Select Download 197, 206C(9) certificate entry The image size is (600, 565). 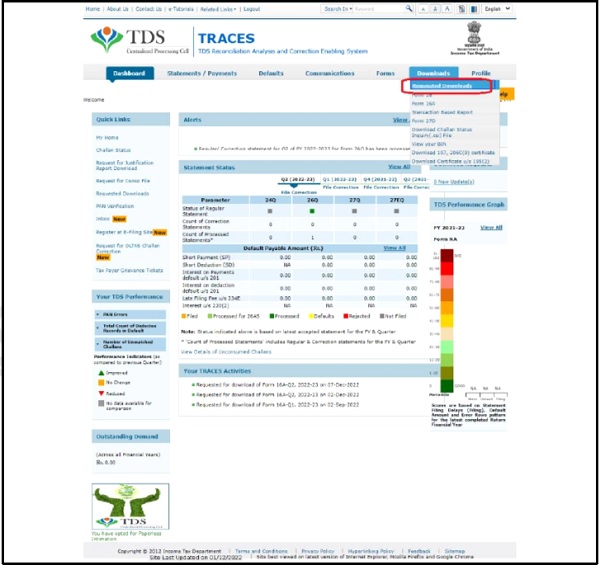coord(453,153)
